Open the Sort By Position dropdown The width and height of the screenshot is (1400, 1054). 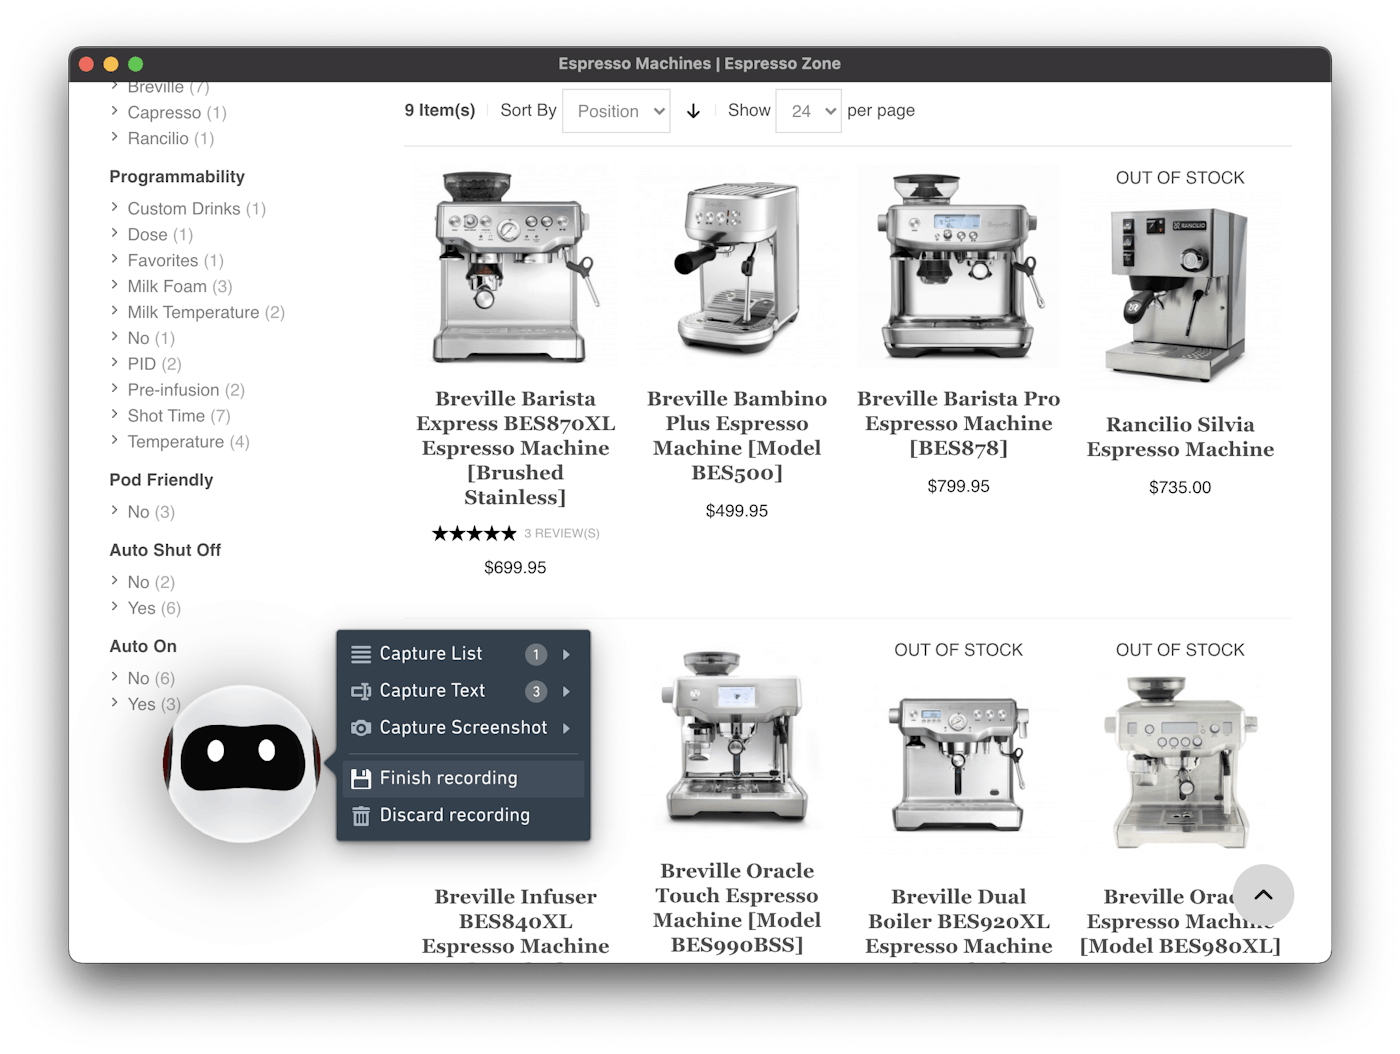click(616, 111)
